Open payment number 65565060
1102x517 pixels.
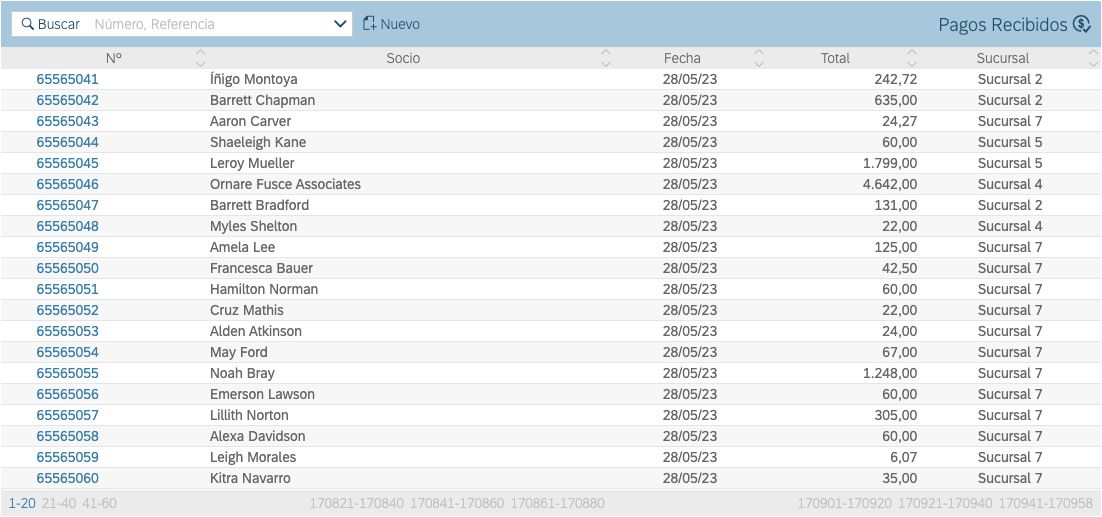pos(67,478)
